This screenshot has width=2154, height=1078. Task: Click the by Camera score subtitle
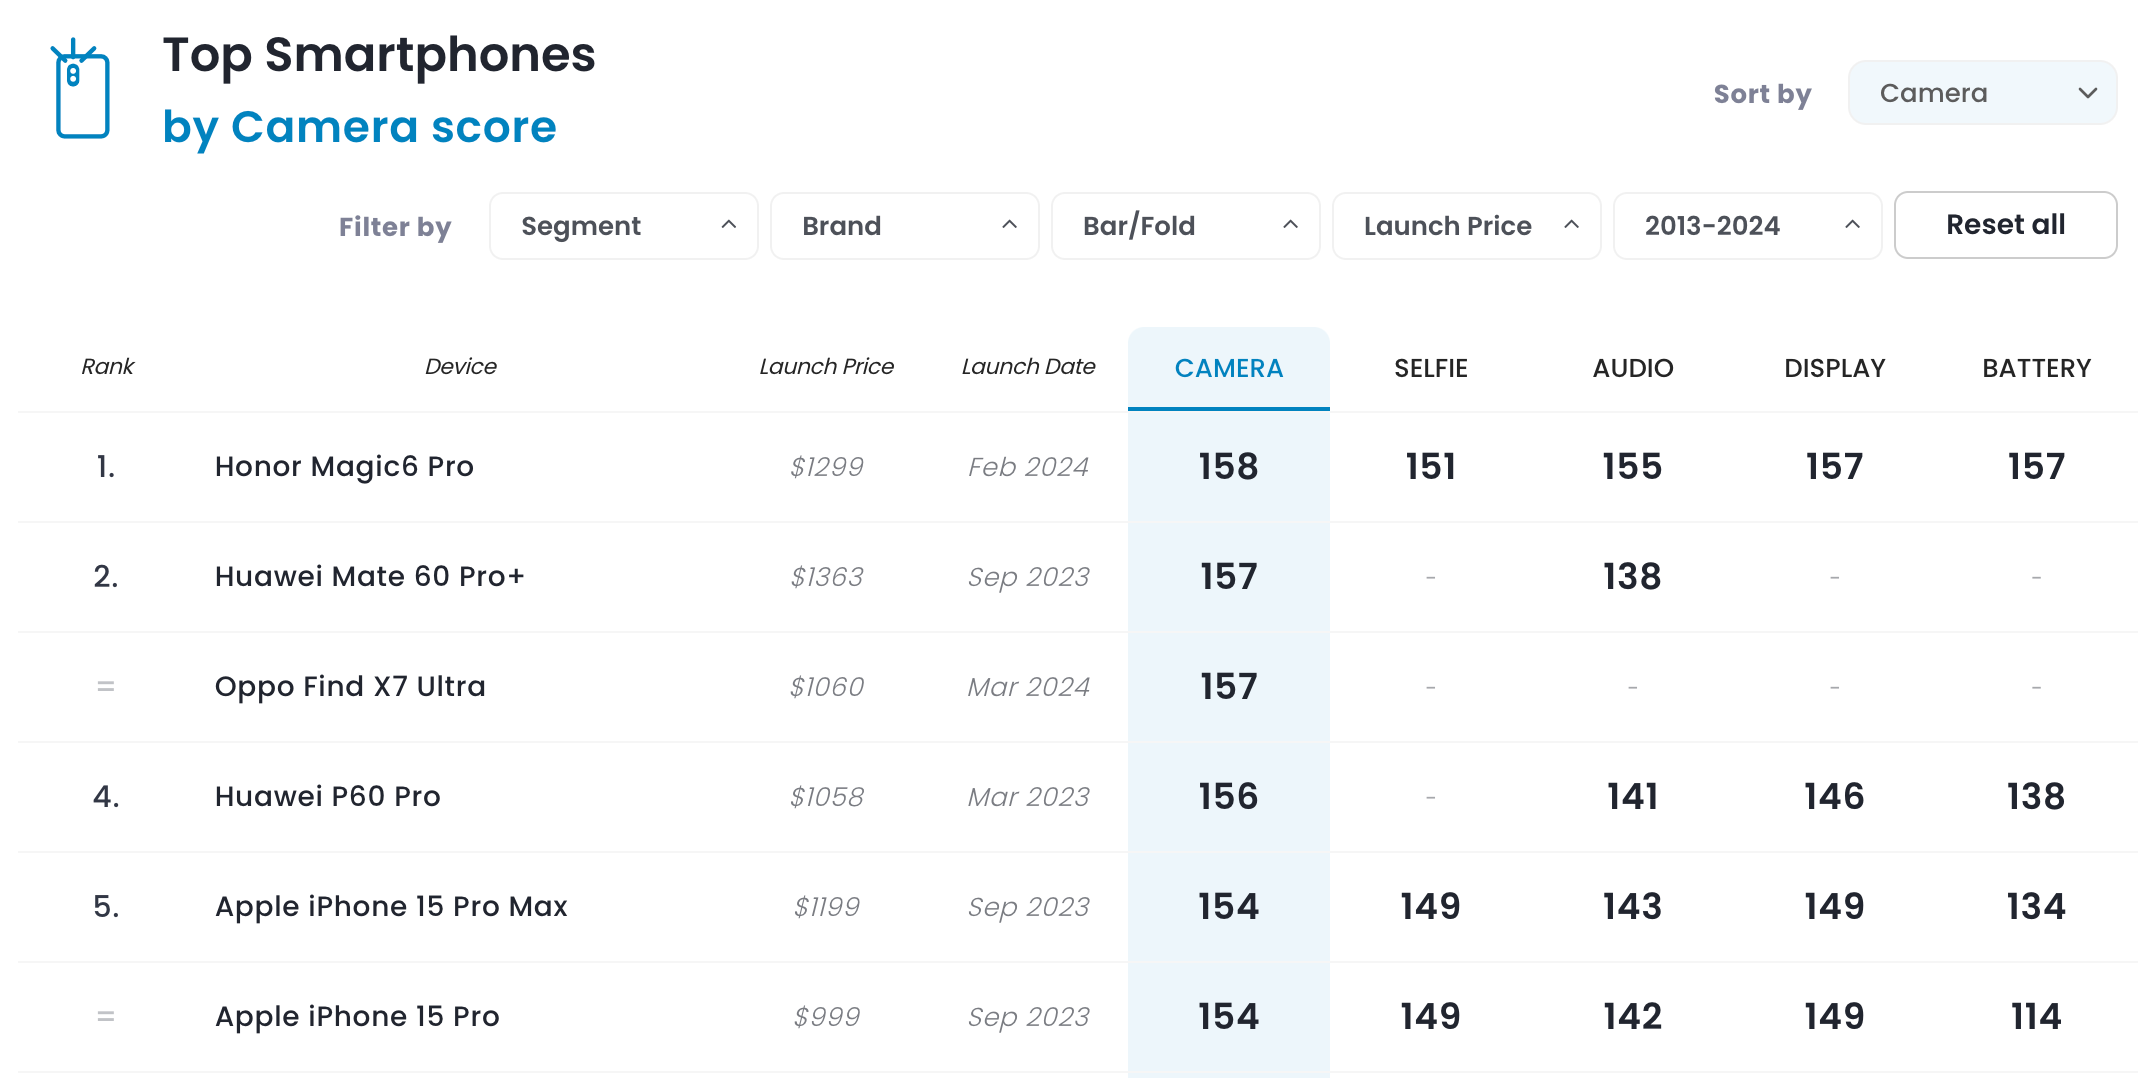(x=359, y=128)
